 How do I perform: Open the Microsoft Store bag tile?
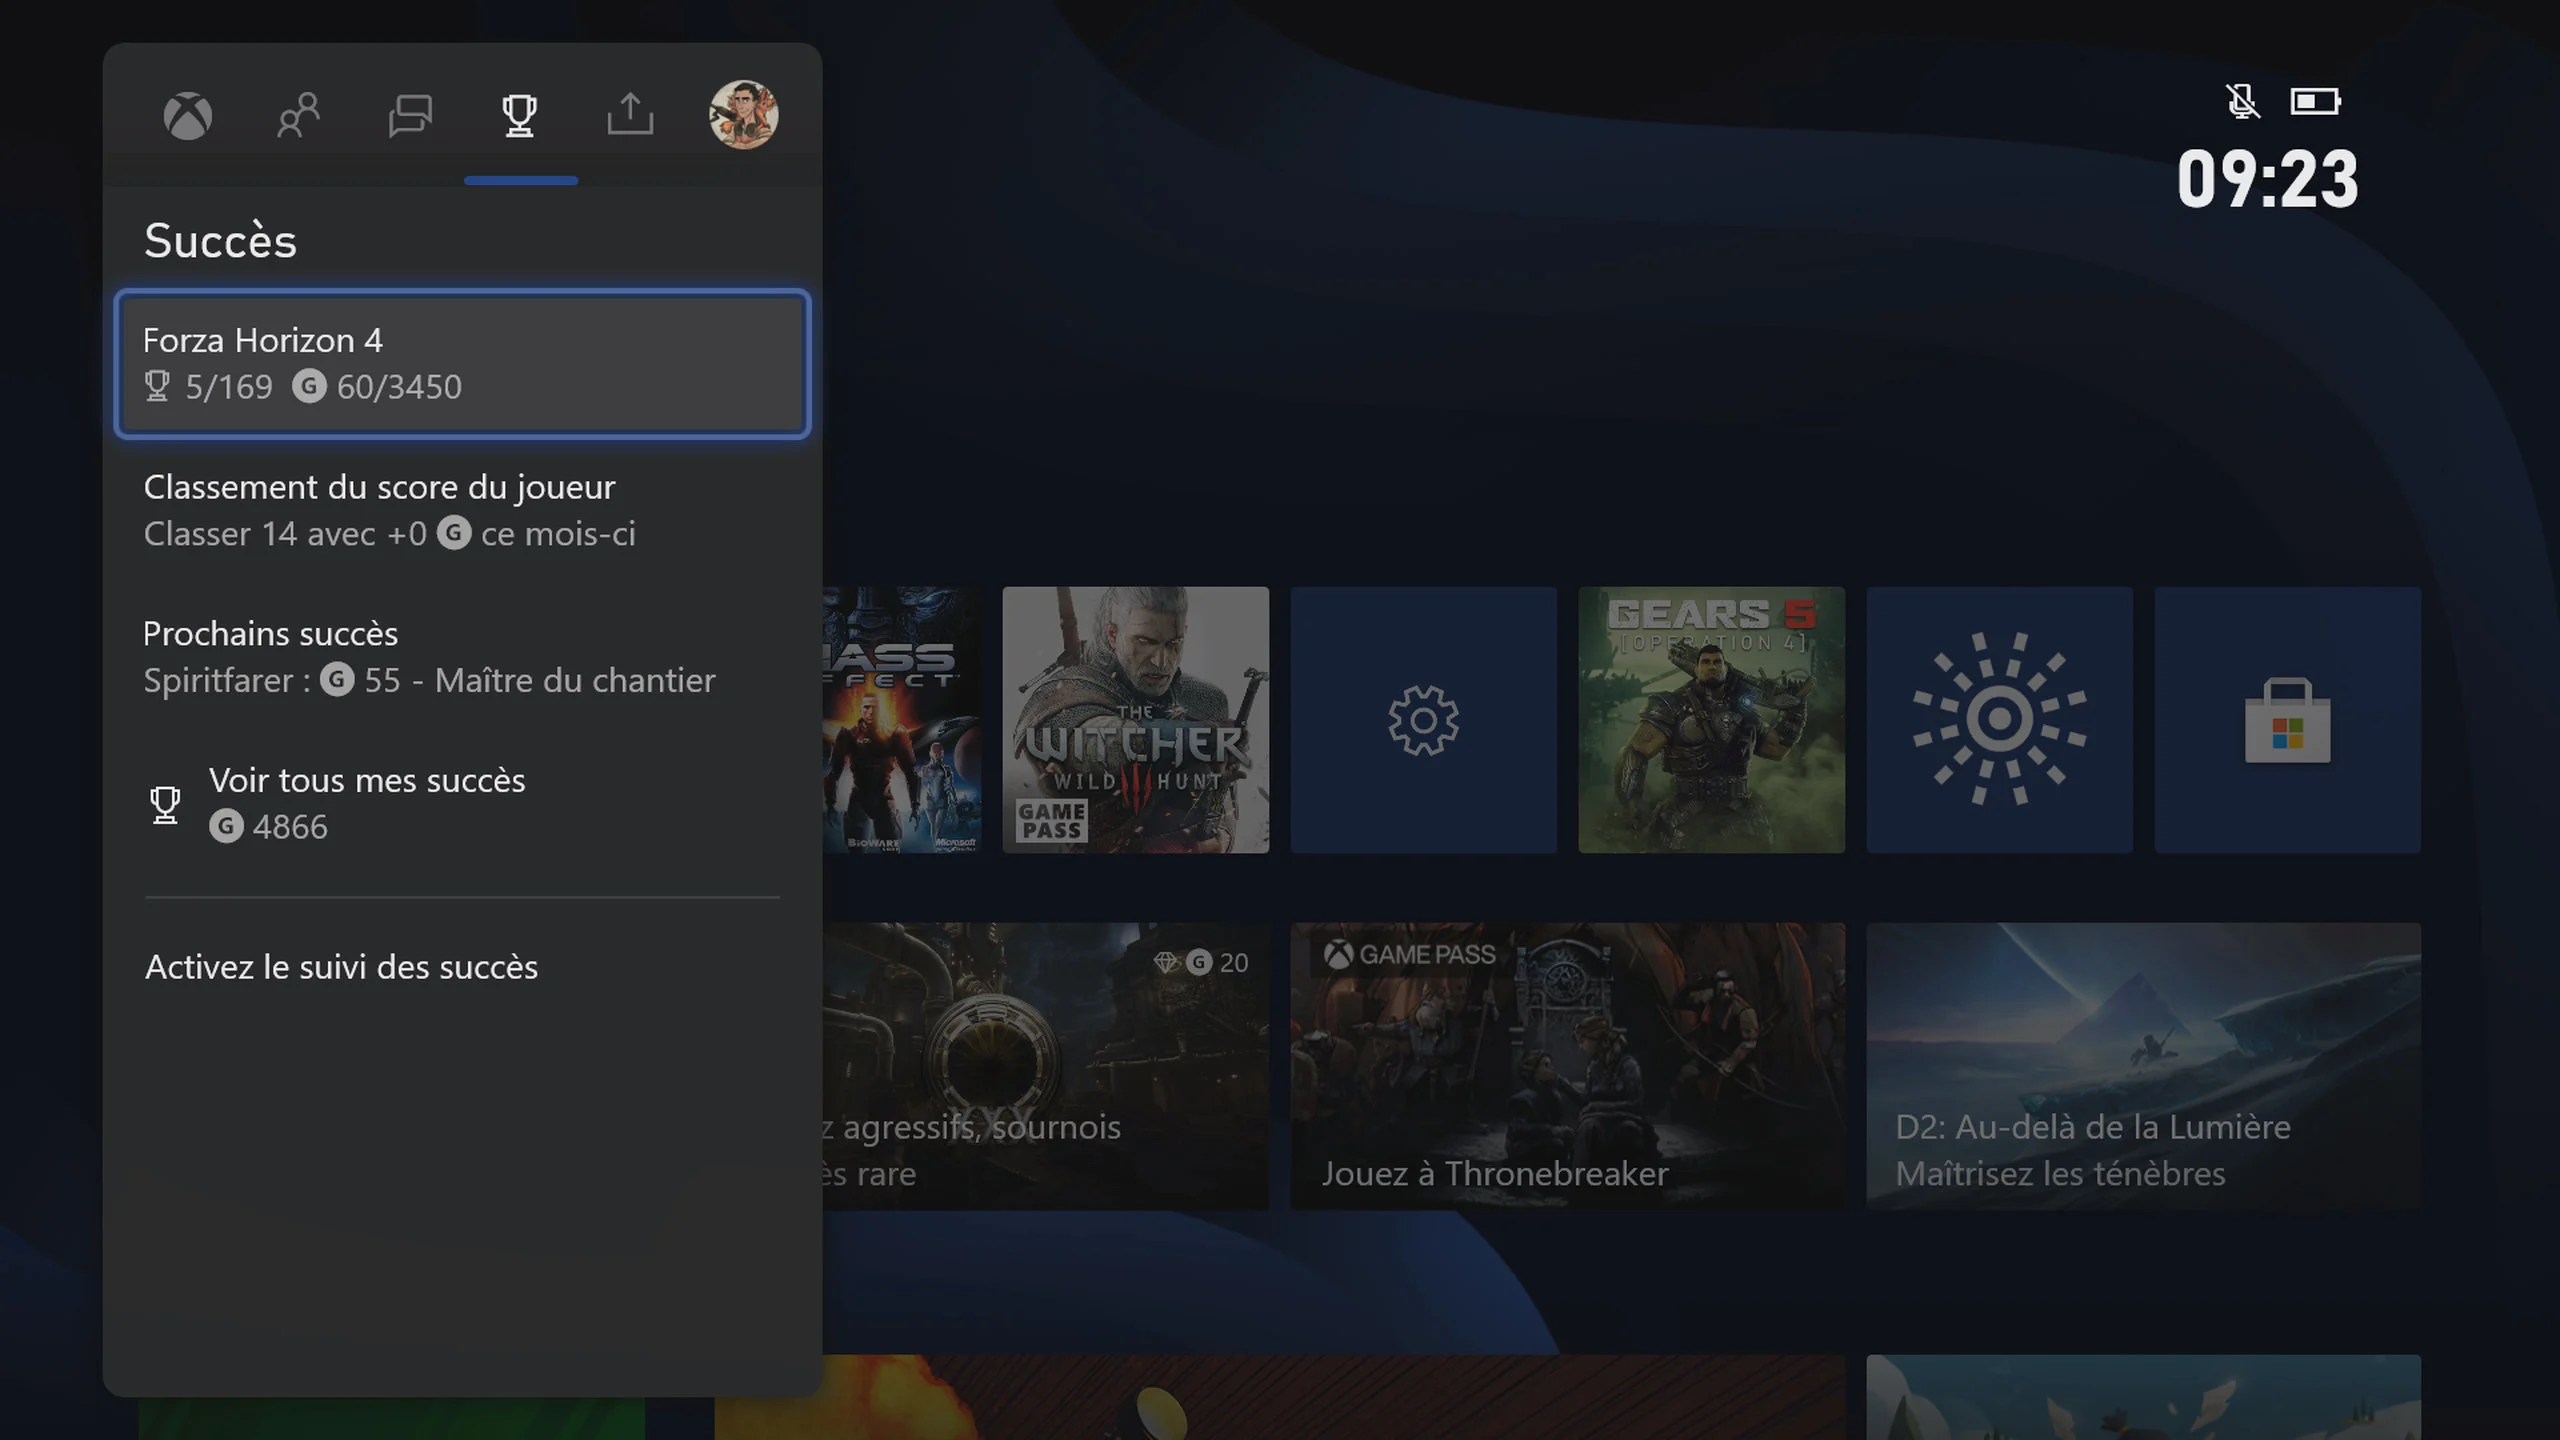(x=2287, y=720)
